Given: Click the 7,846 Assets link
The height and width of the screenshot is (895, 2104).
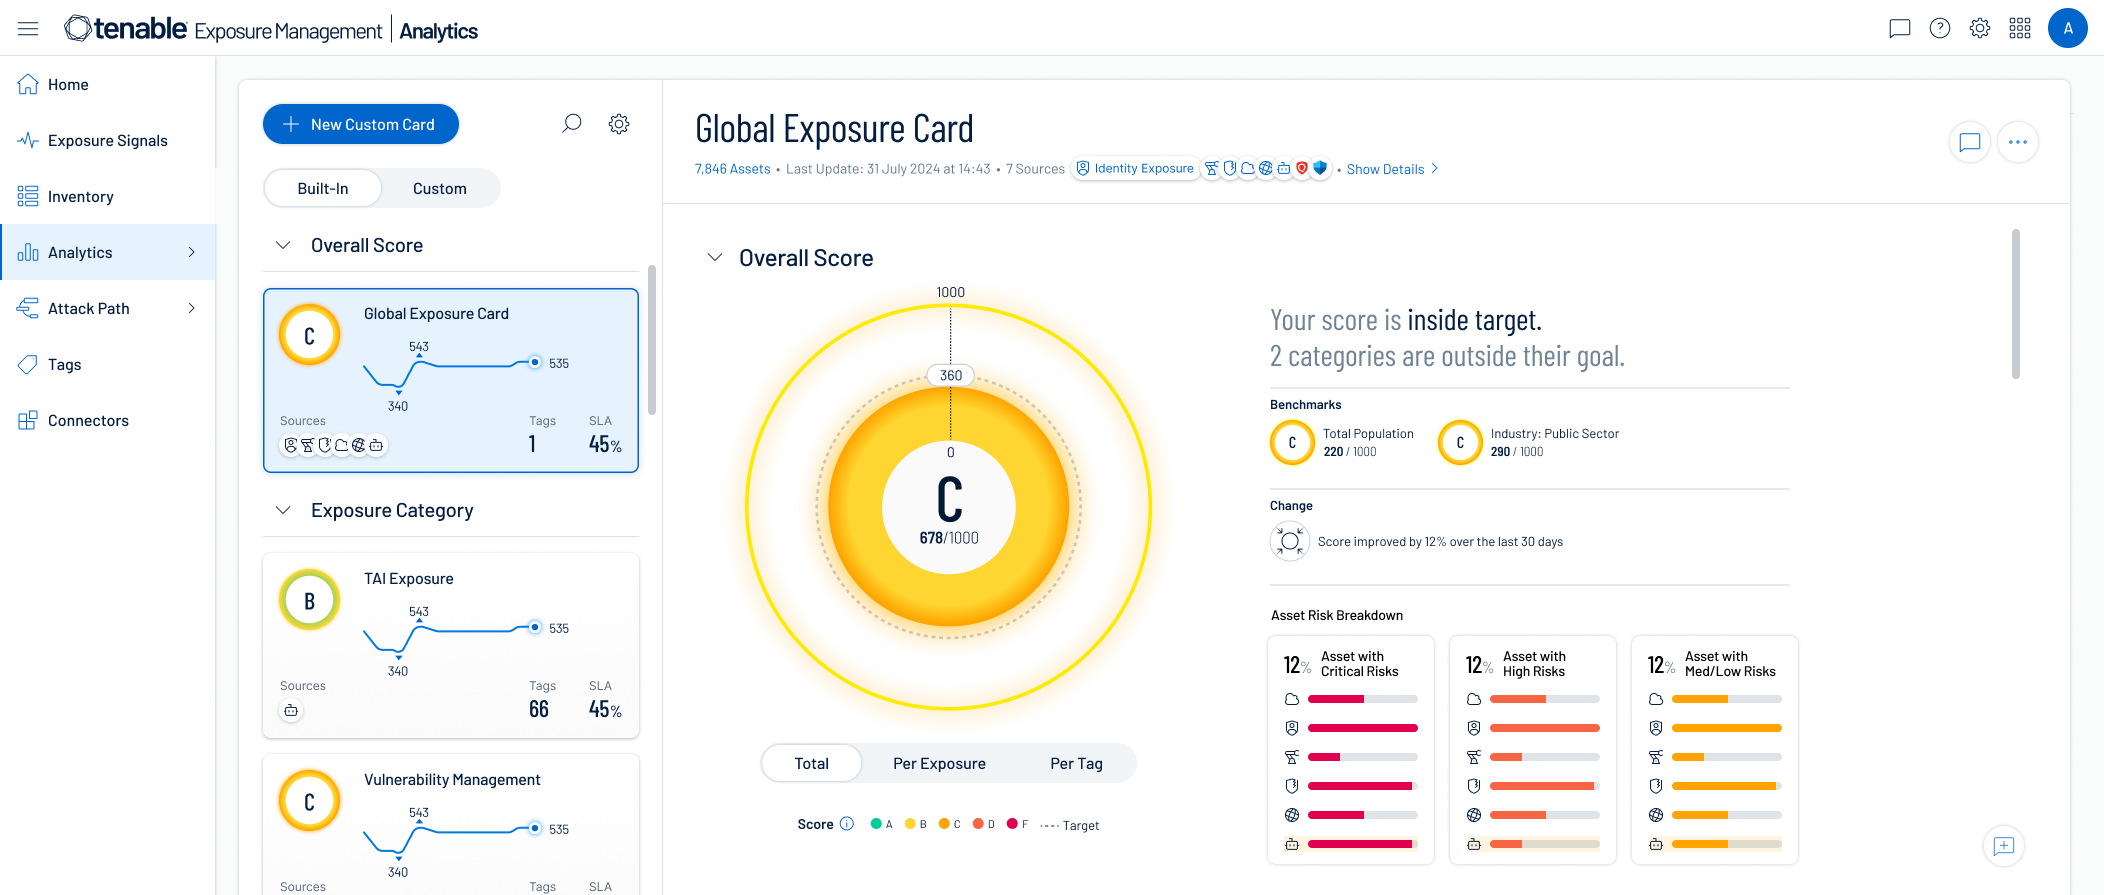Looking at the screenshot, I should click(x=732, y=169).
